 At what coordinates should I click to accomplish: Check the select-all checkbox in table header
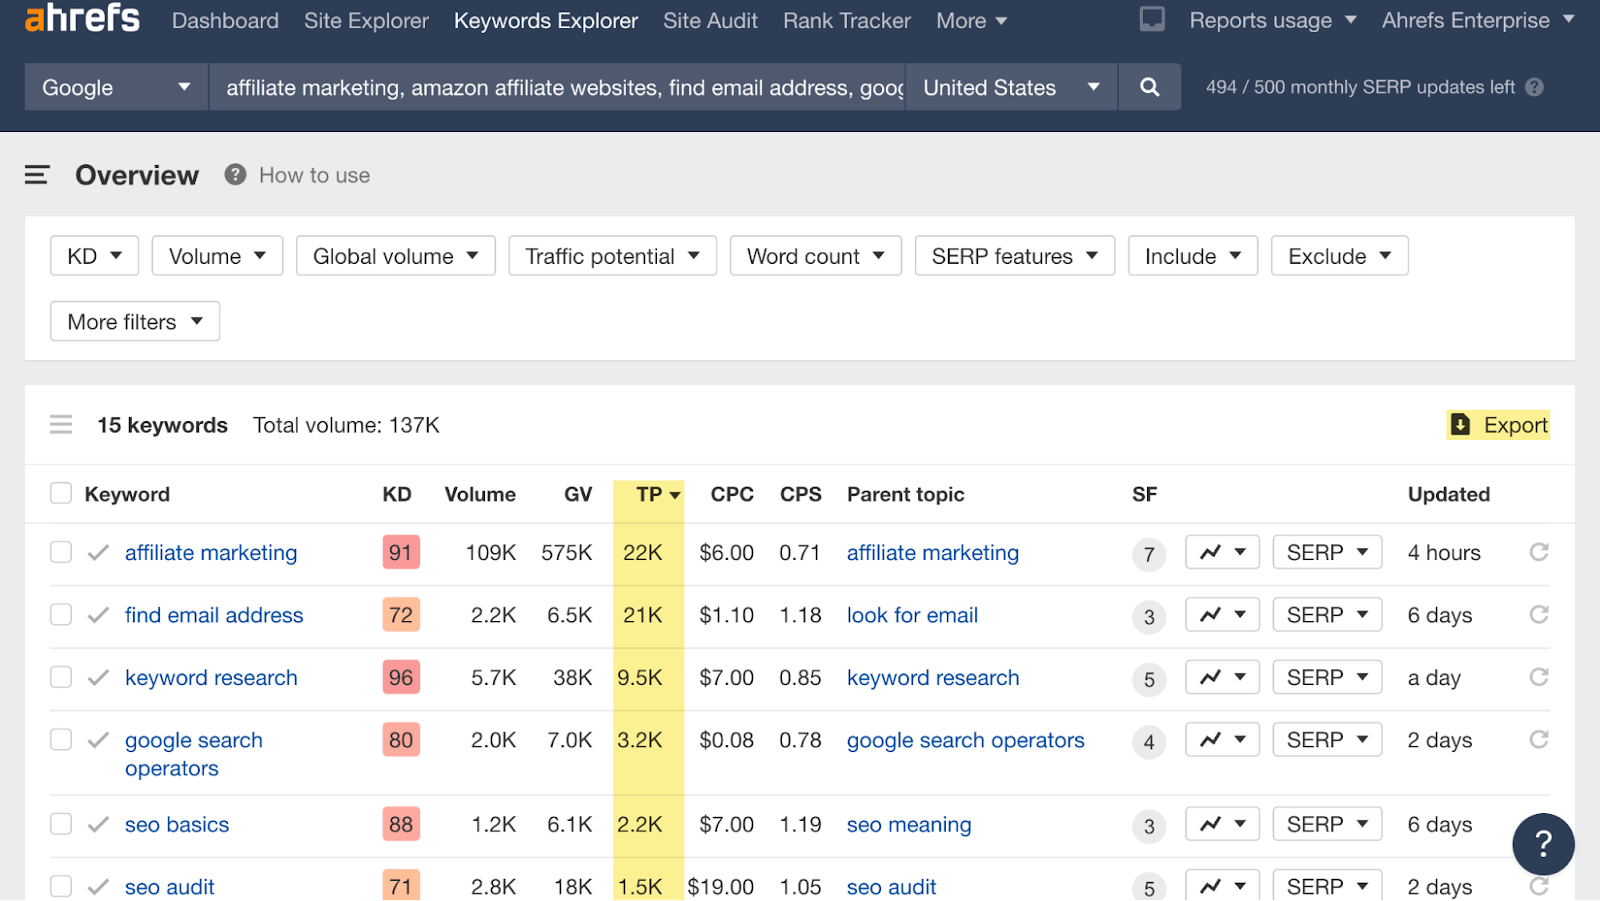click(x=60, y=492)
